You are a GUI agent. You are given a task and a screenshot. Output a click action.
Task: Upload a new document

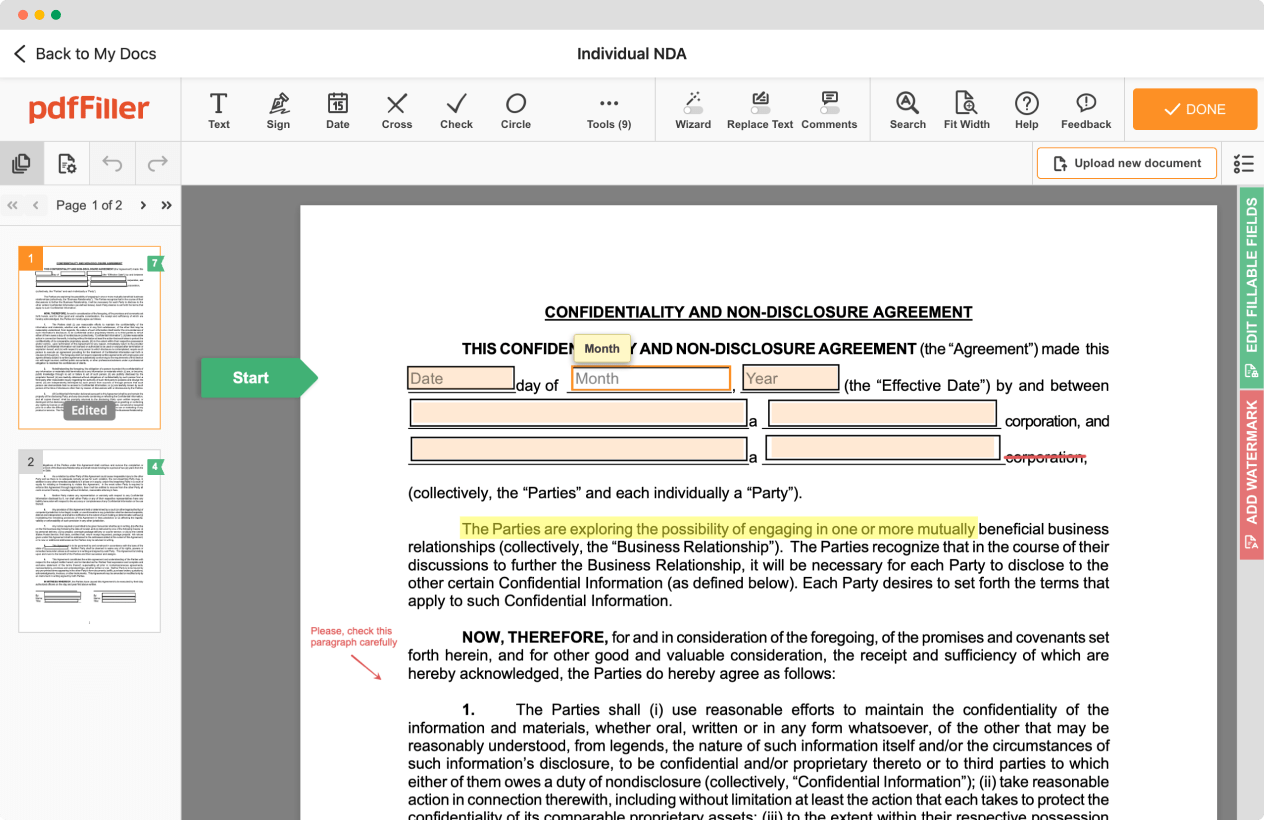1126,163
